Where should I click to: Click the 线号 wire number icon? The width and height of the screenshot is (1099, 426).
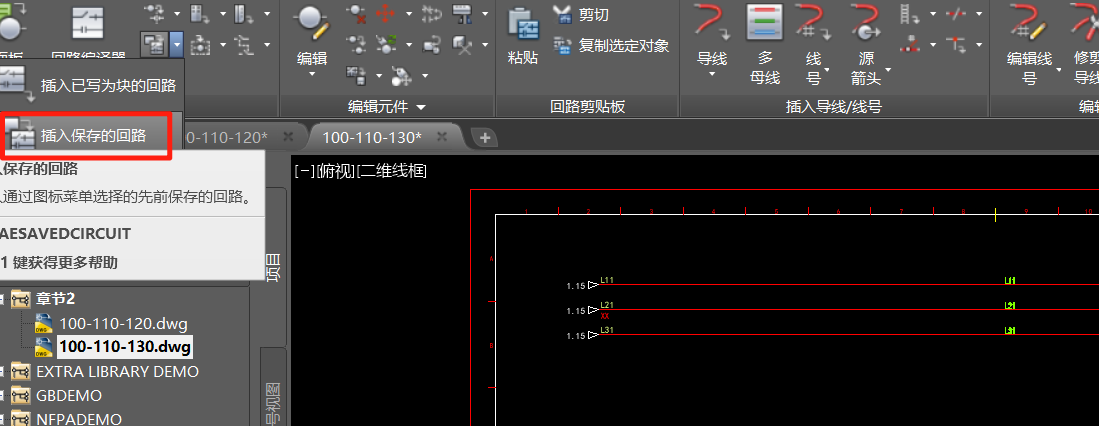[x=813, y=24]
